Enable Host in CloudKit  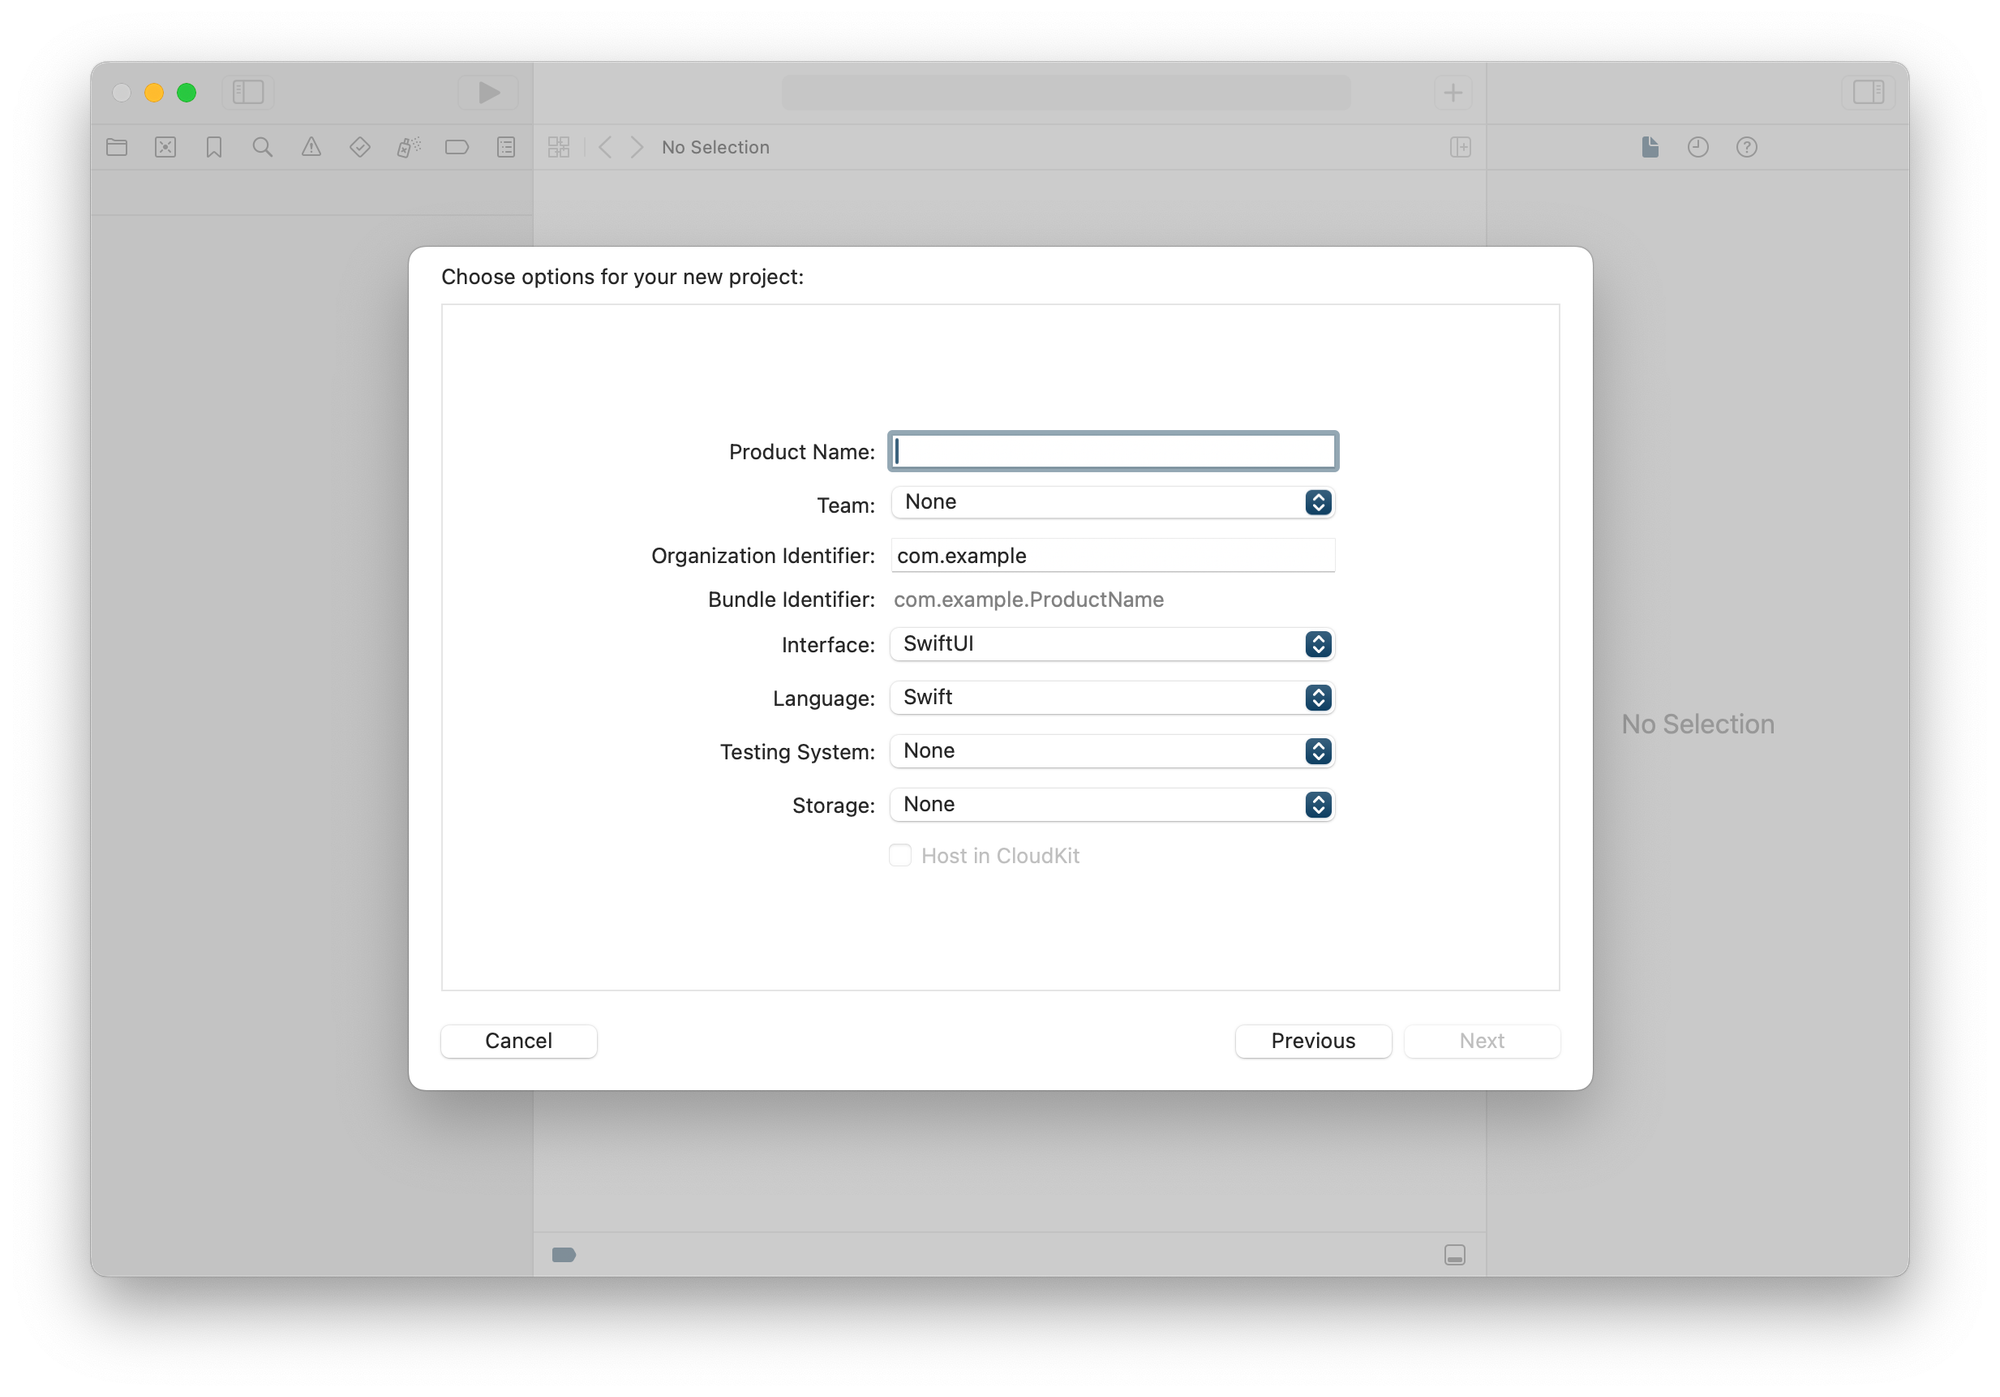coord(900,856)
